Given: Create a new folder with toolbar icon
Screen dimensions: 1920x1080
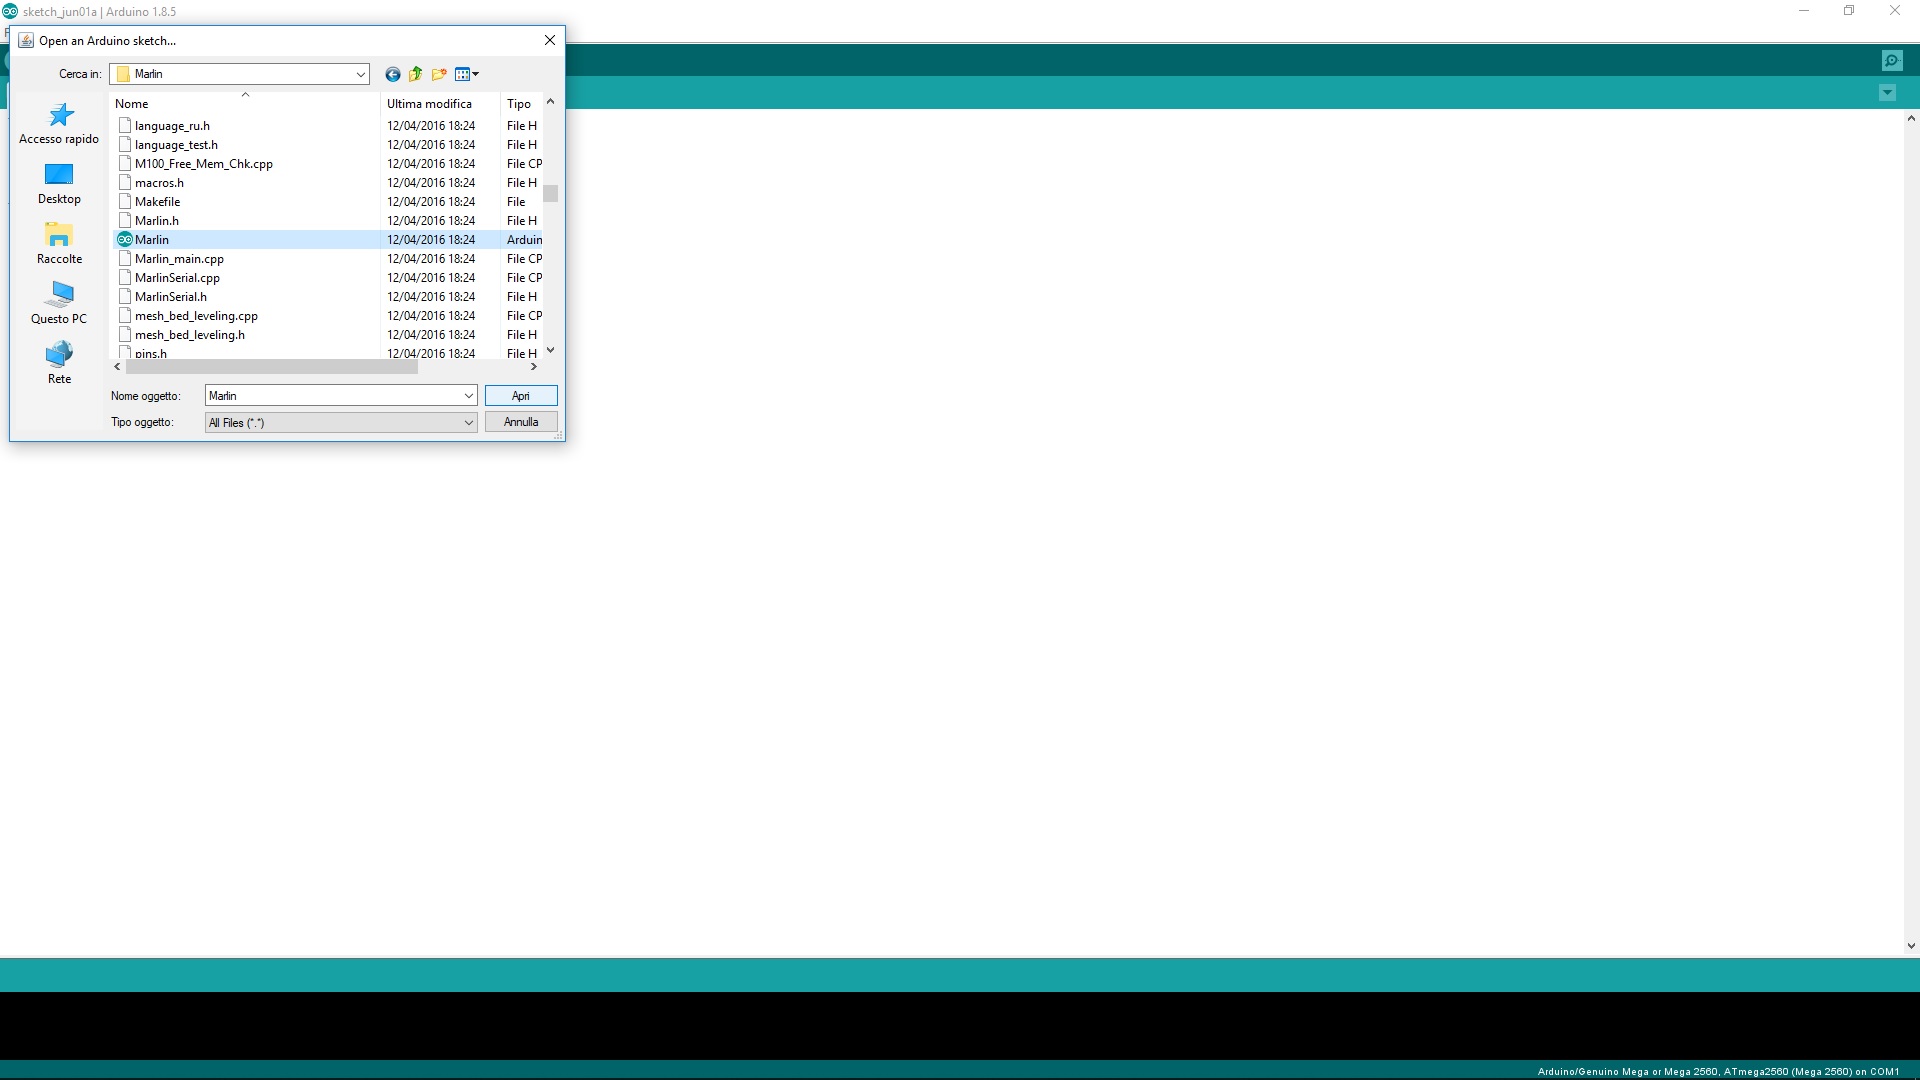Looking at the screenshot, I should point(439,74).
